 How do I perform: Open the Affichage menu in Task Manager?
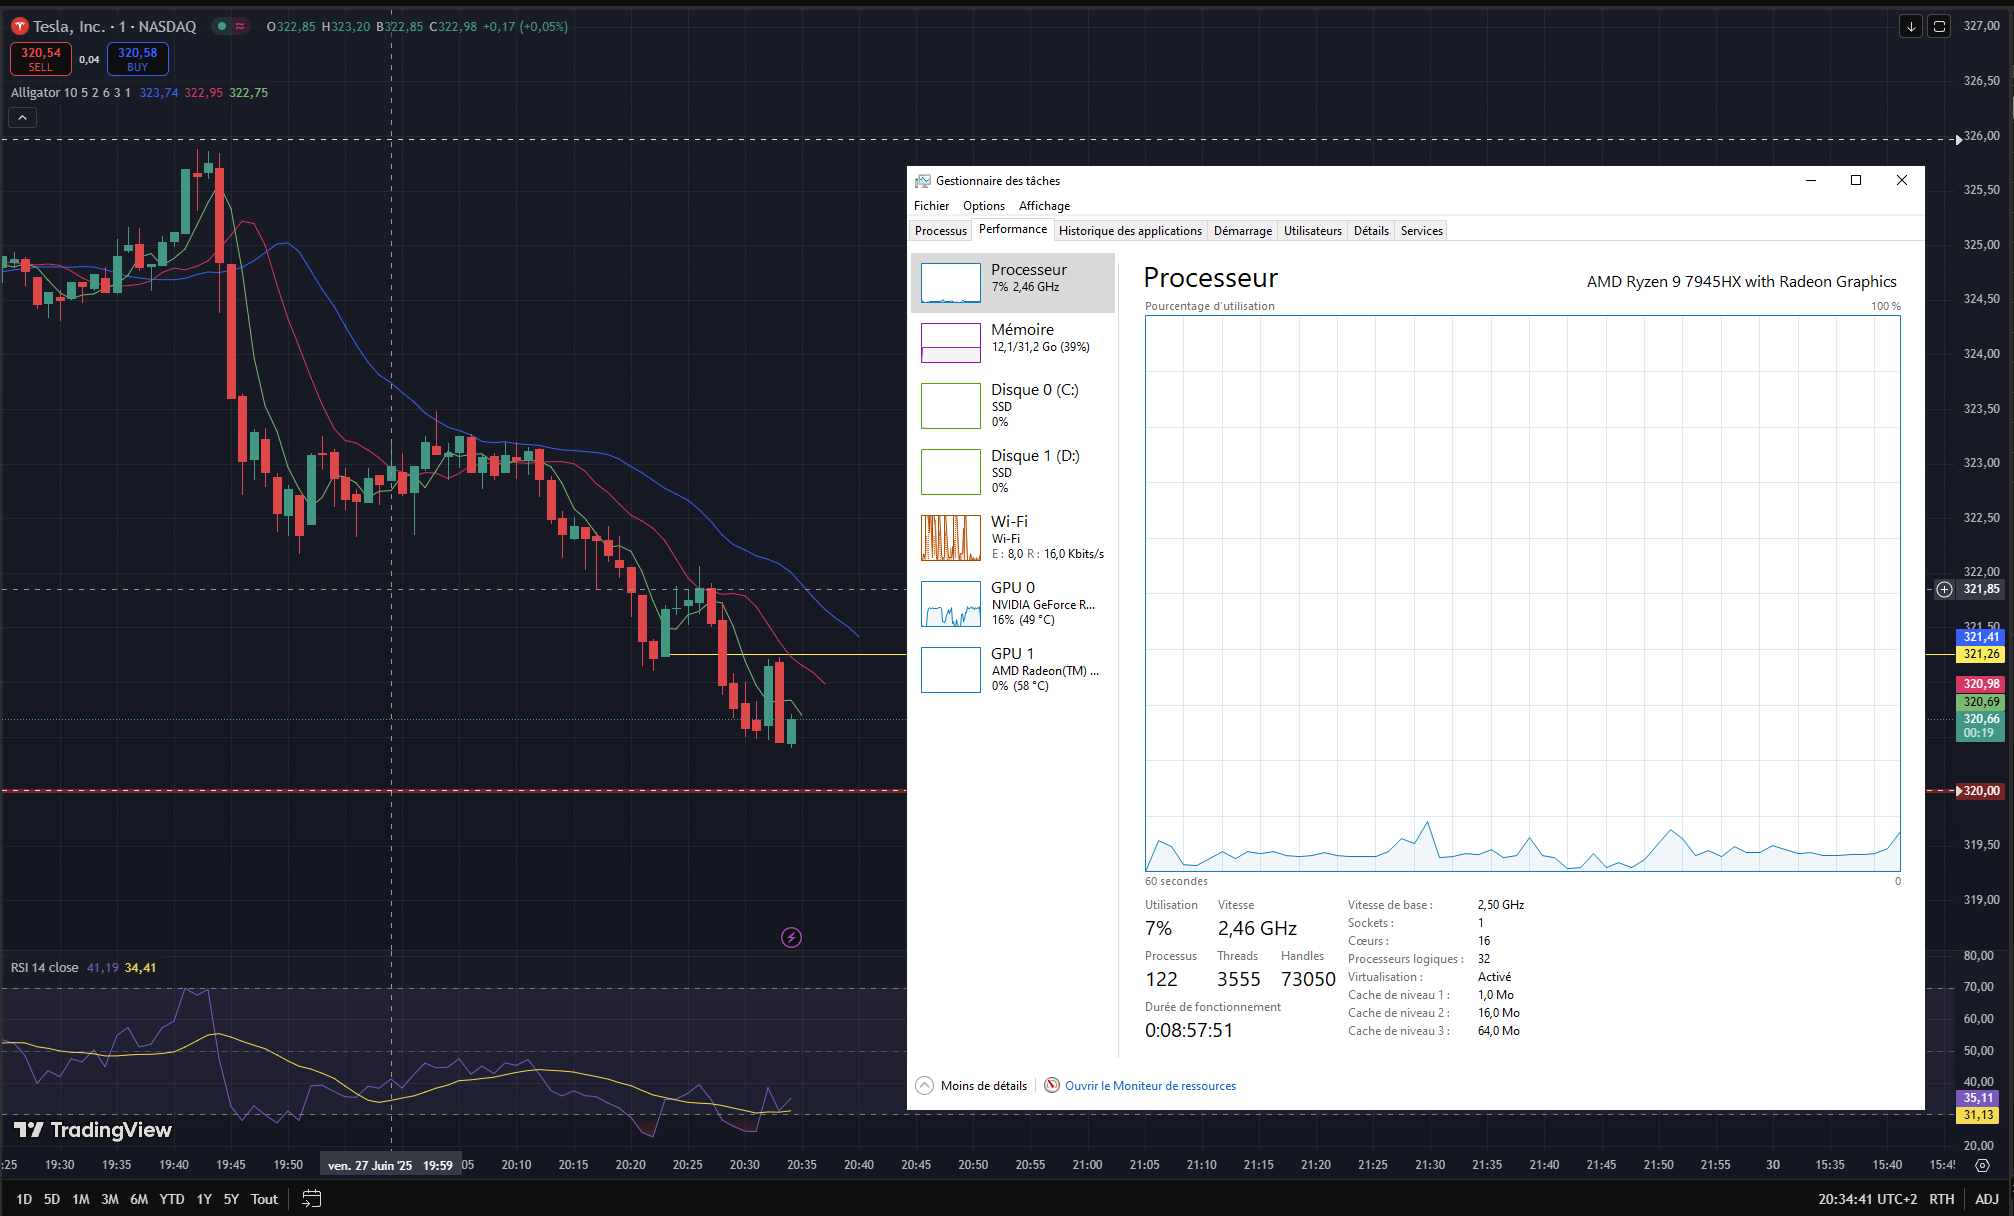coord(1044,206)
